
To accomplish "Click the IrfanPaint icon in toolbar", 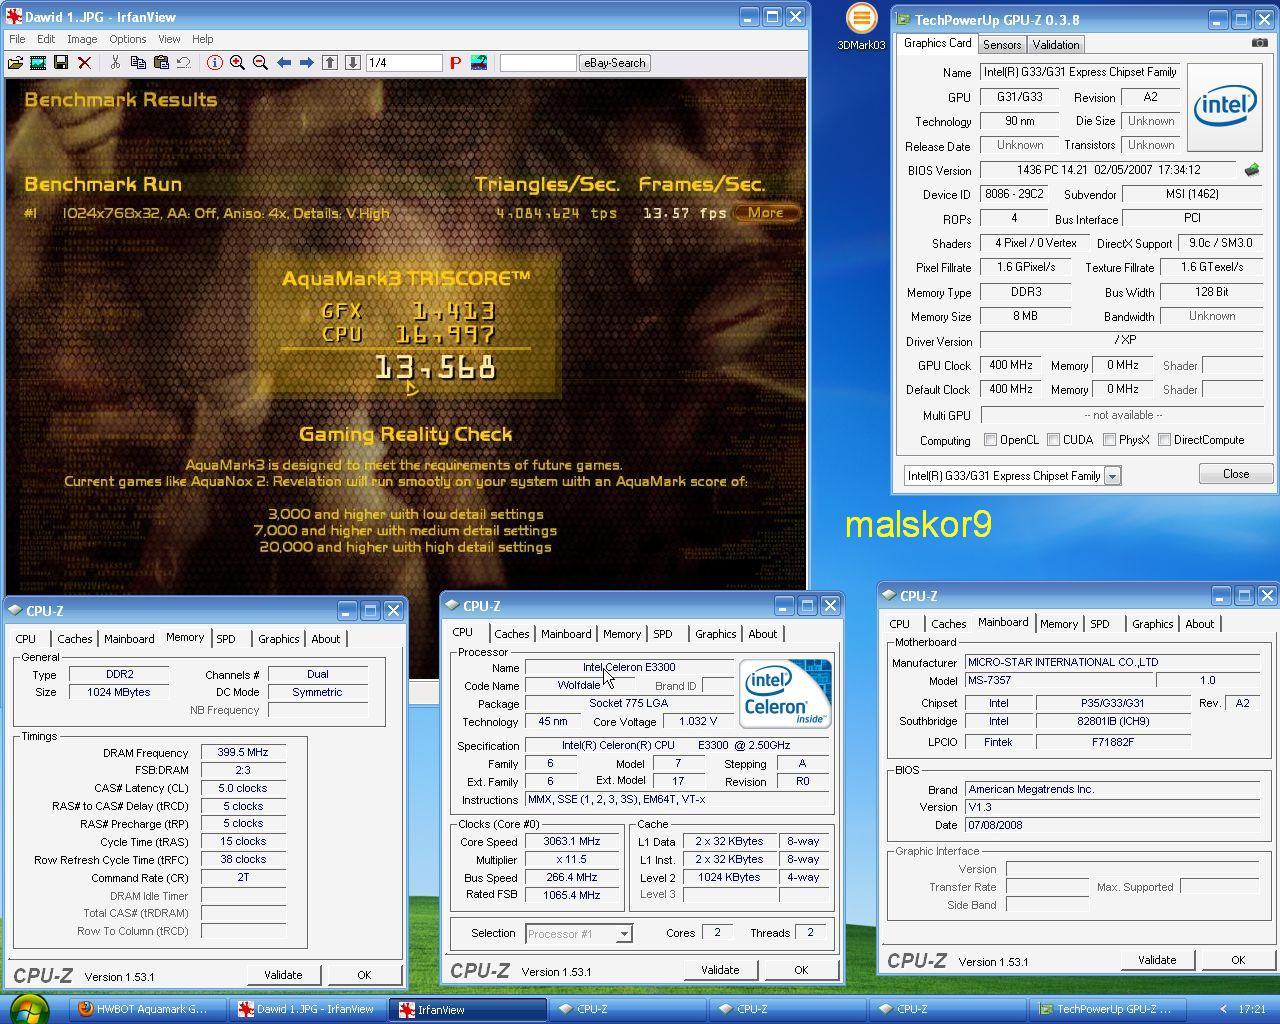I will point(479,63).
